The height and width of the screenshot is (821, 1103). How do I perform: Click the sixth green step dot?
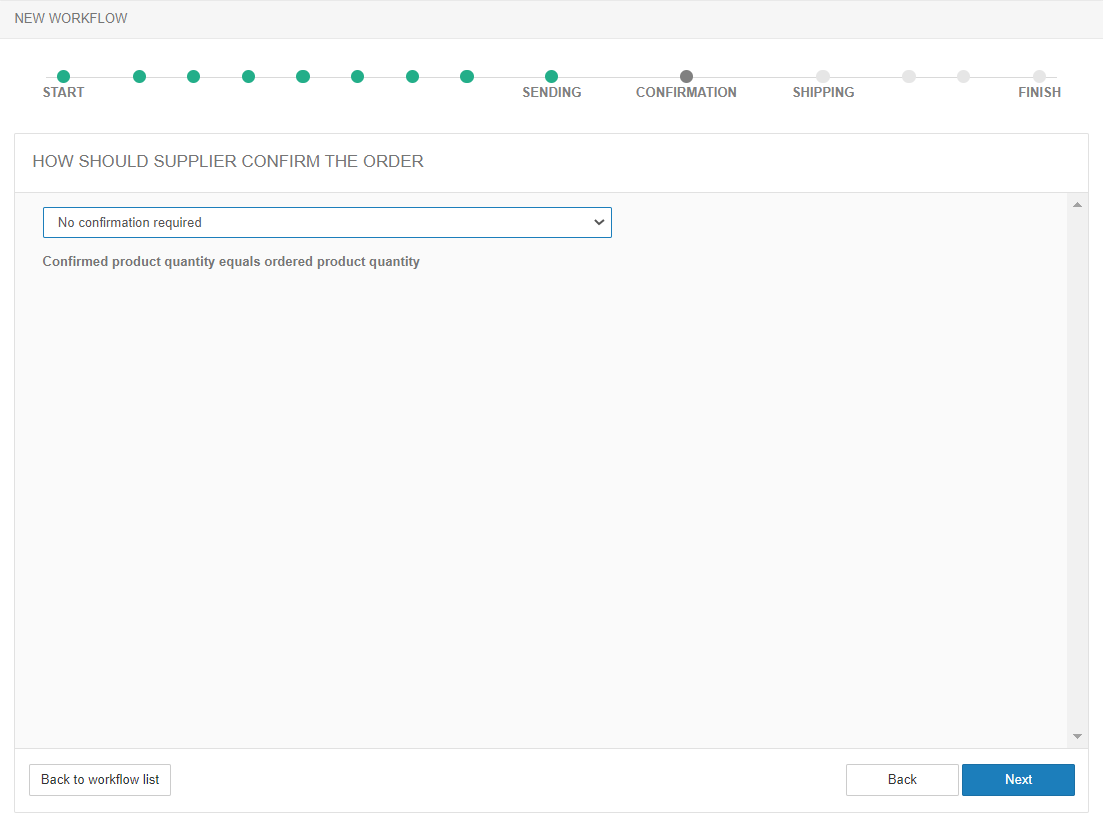[357, 77]
